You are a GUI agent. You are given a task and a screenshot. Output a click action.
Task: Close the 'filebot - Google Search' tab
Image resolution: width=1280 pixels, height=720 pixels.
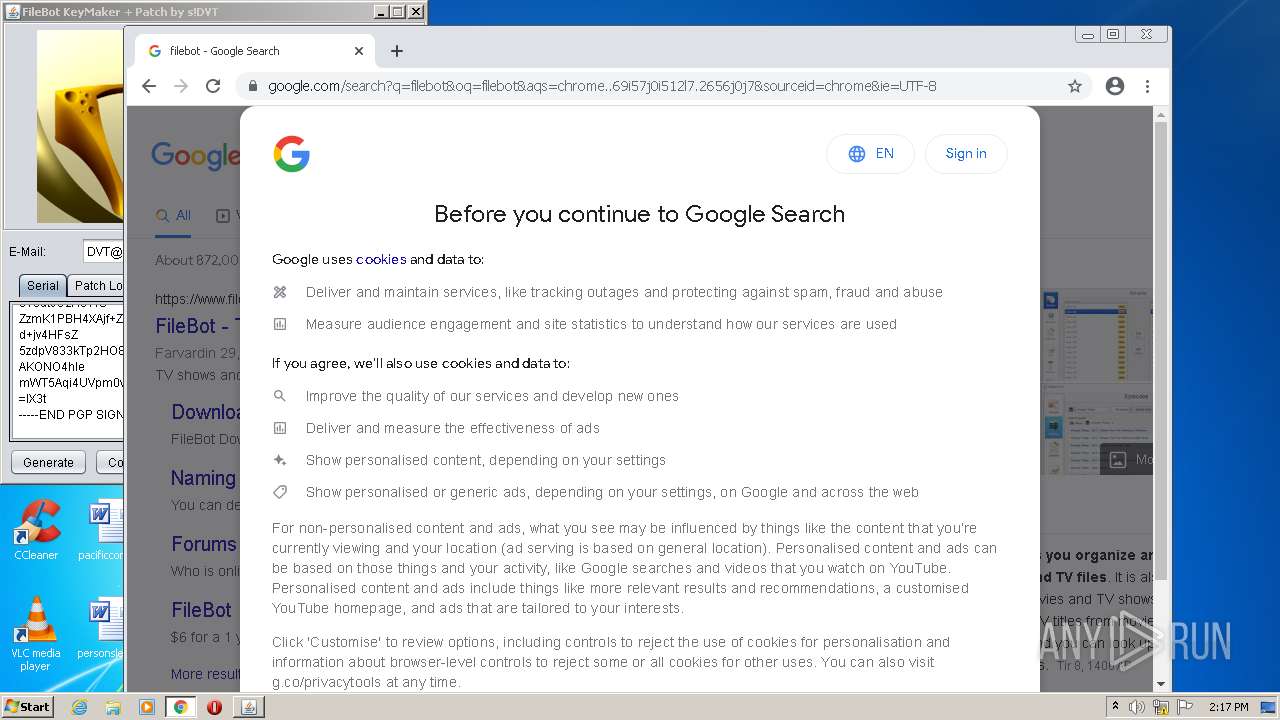tap(359, 51)
